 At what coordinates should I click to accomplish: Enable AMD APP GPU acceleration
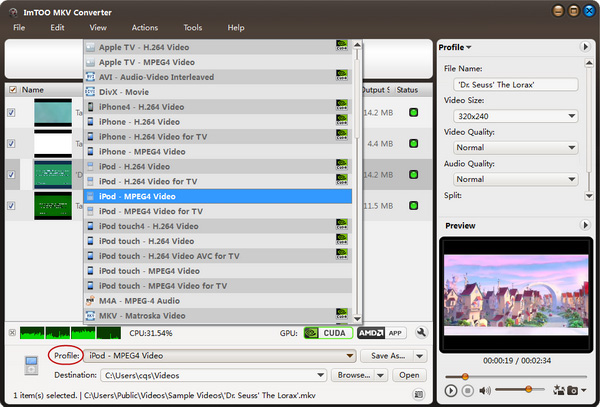pos(382,333)
